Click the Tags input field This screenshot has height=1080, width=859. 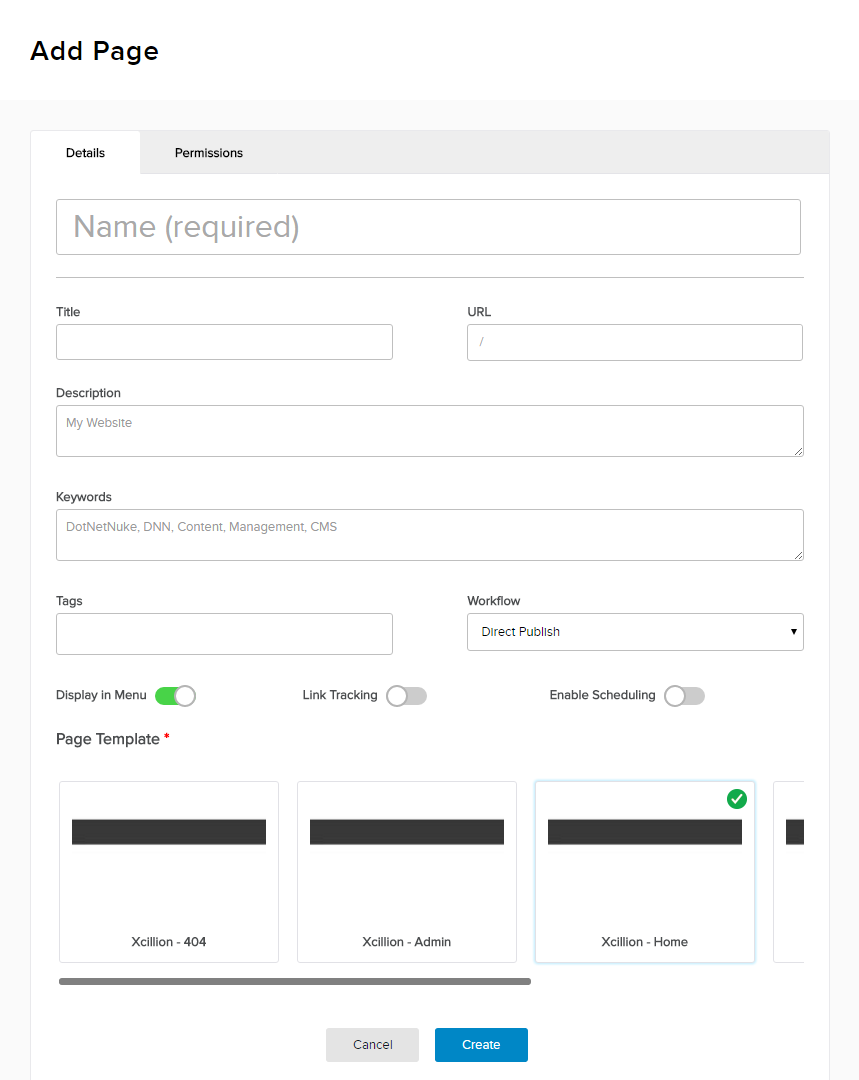(224, 634)
